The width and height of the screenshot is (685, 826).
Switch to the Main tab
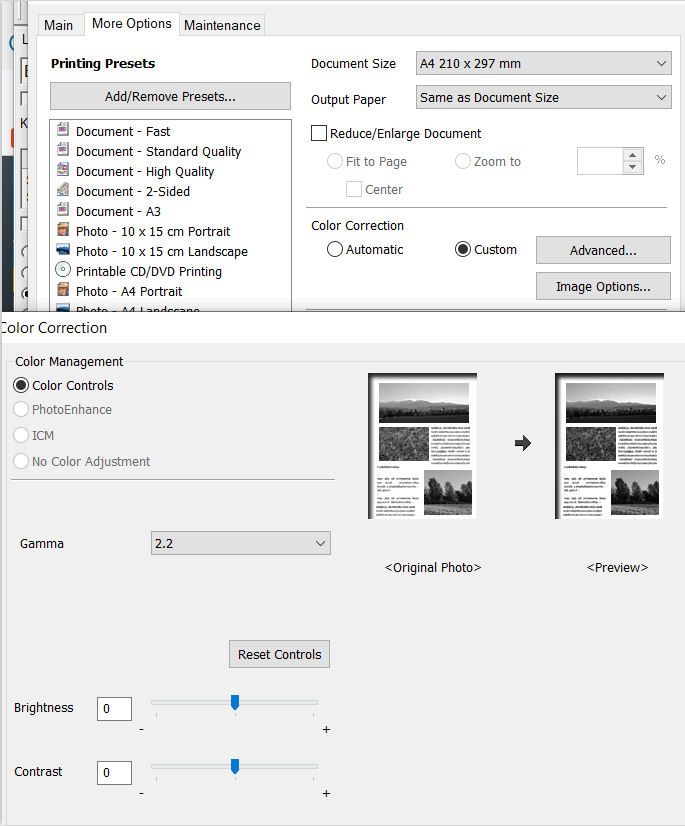(59, 25)
